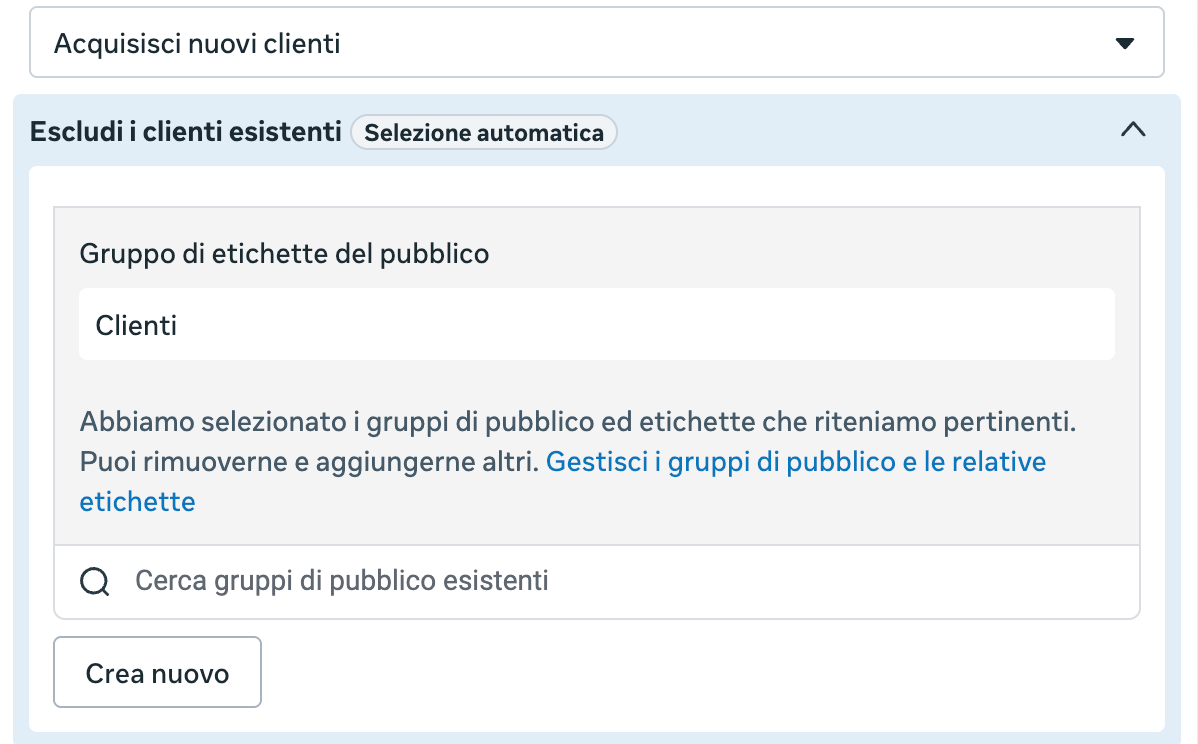Click the "Selezione automatica" badge

[484, 132]
